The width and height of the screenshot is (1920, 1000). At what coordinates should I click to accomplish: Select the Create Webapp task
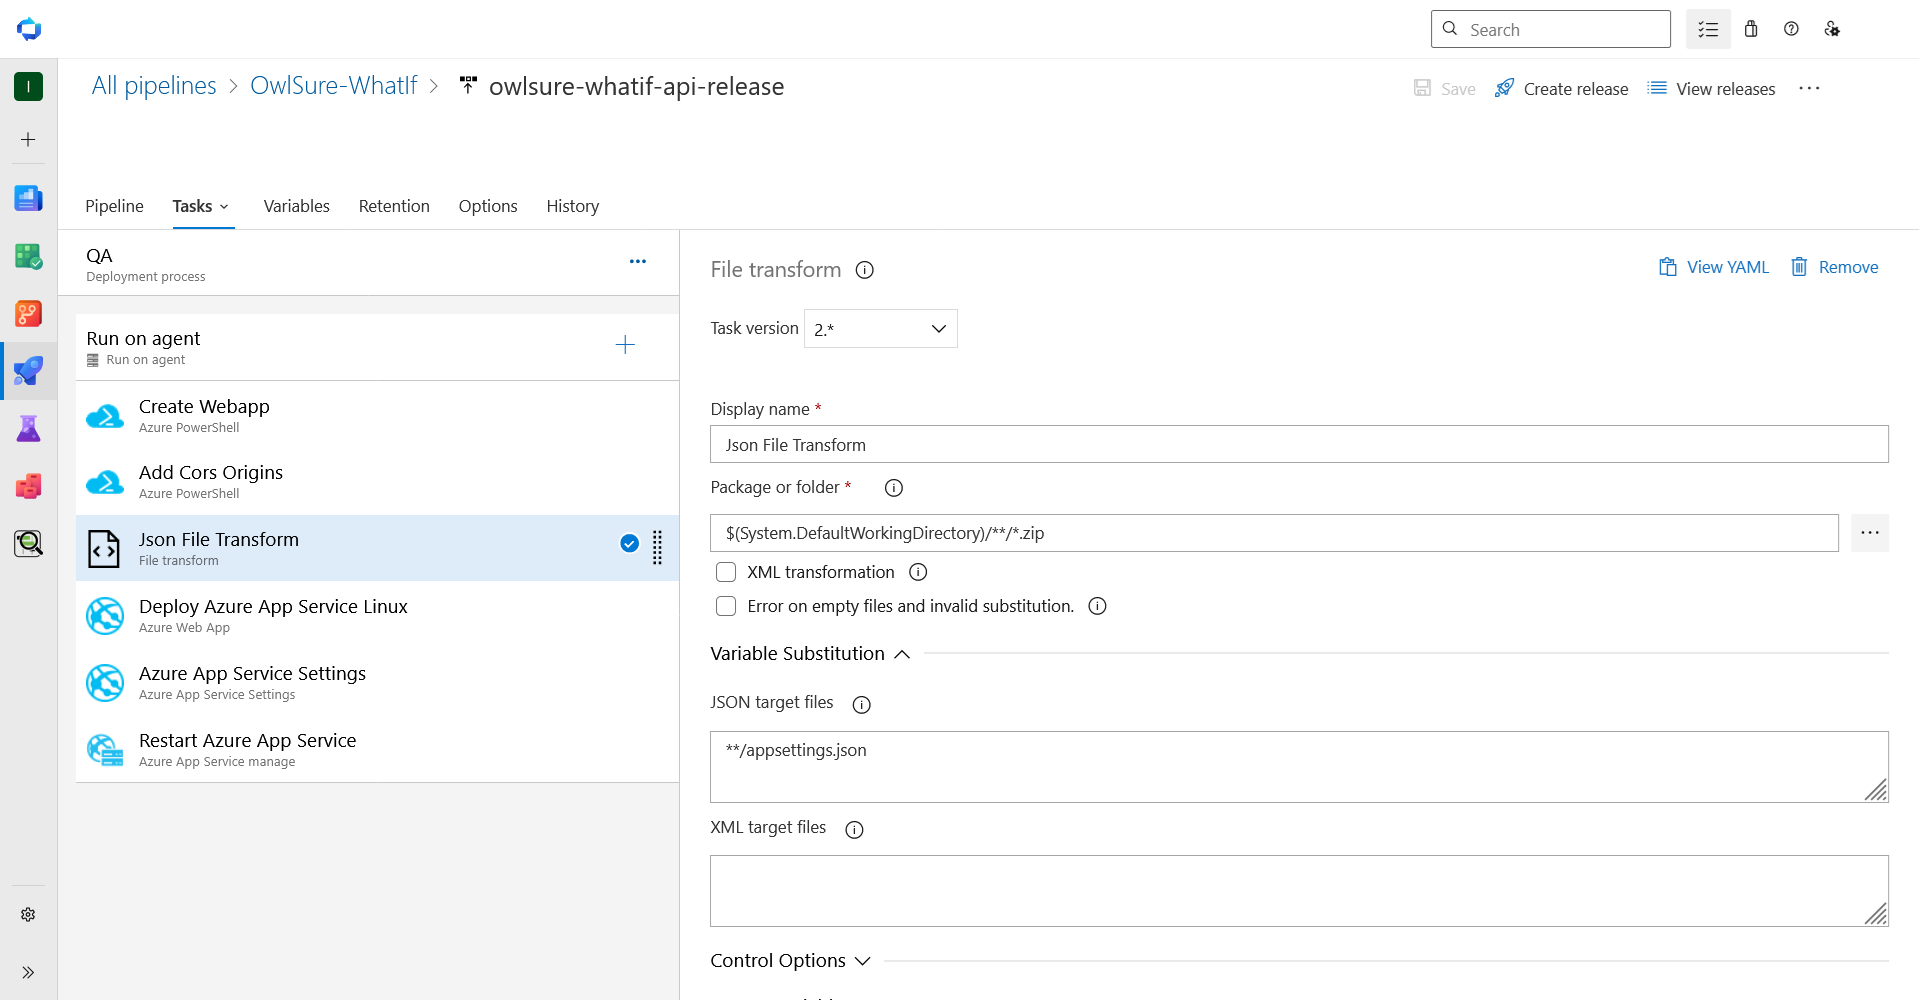pos(377,415)
